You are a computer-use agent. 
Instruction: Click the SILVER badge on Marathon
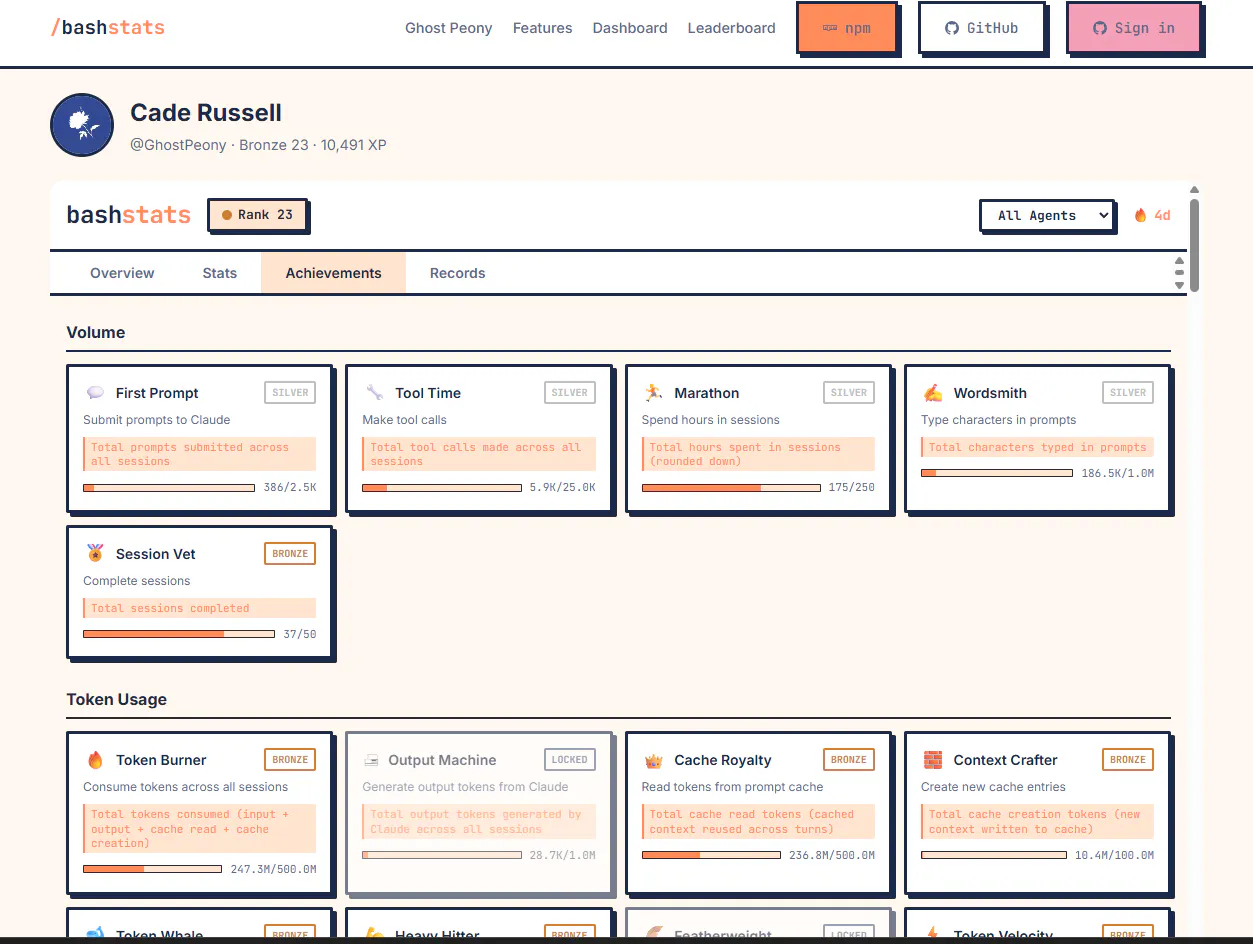[x=848, y=393]
